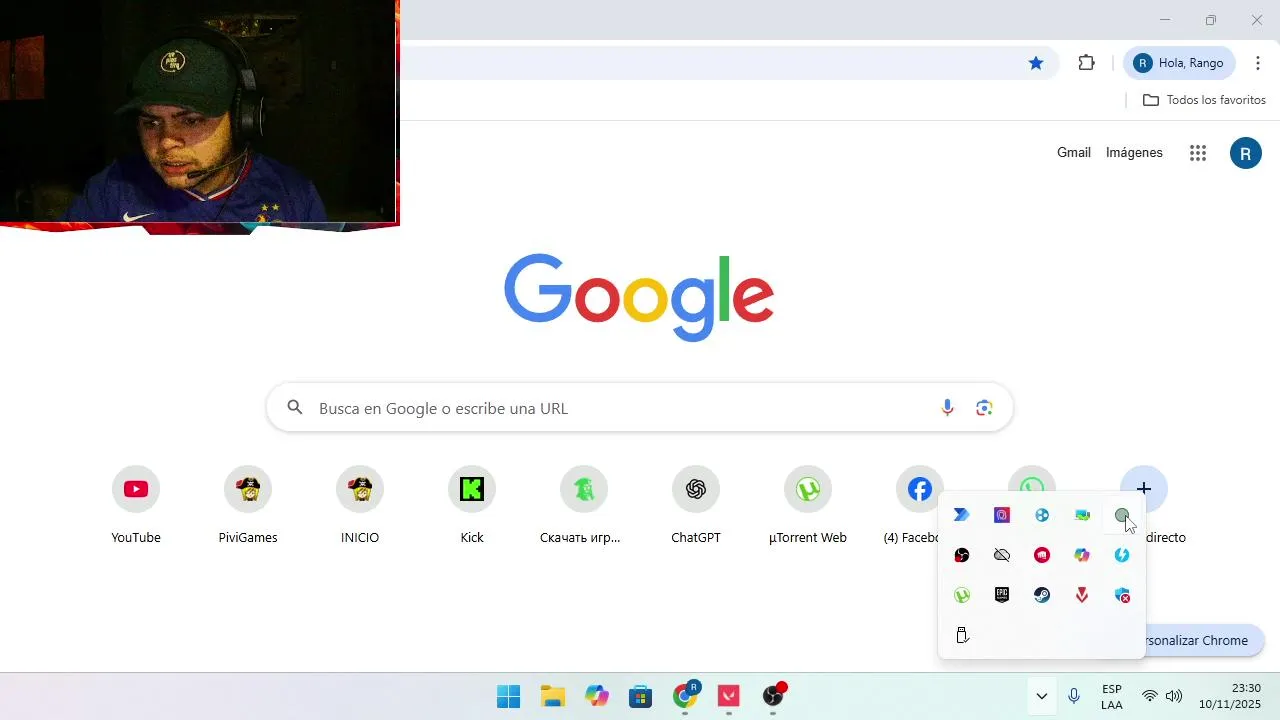Viewport: 1280px width, 720px height.
Task: Open the Epic Games tray icon
Action: [x=1002, y=595]
